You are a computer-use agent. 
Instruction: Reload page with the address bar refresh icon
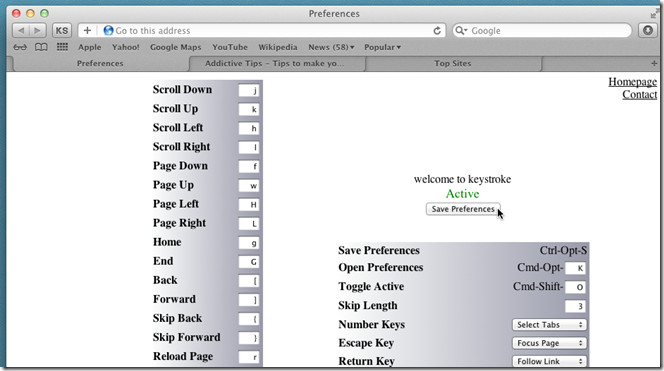click(x=437, y=30)
